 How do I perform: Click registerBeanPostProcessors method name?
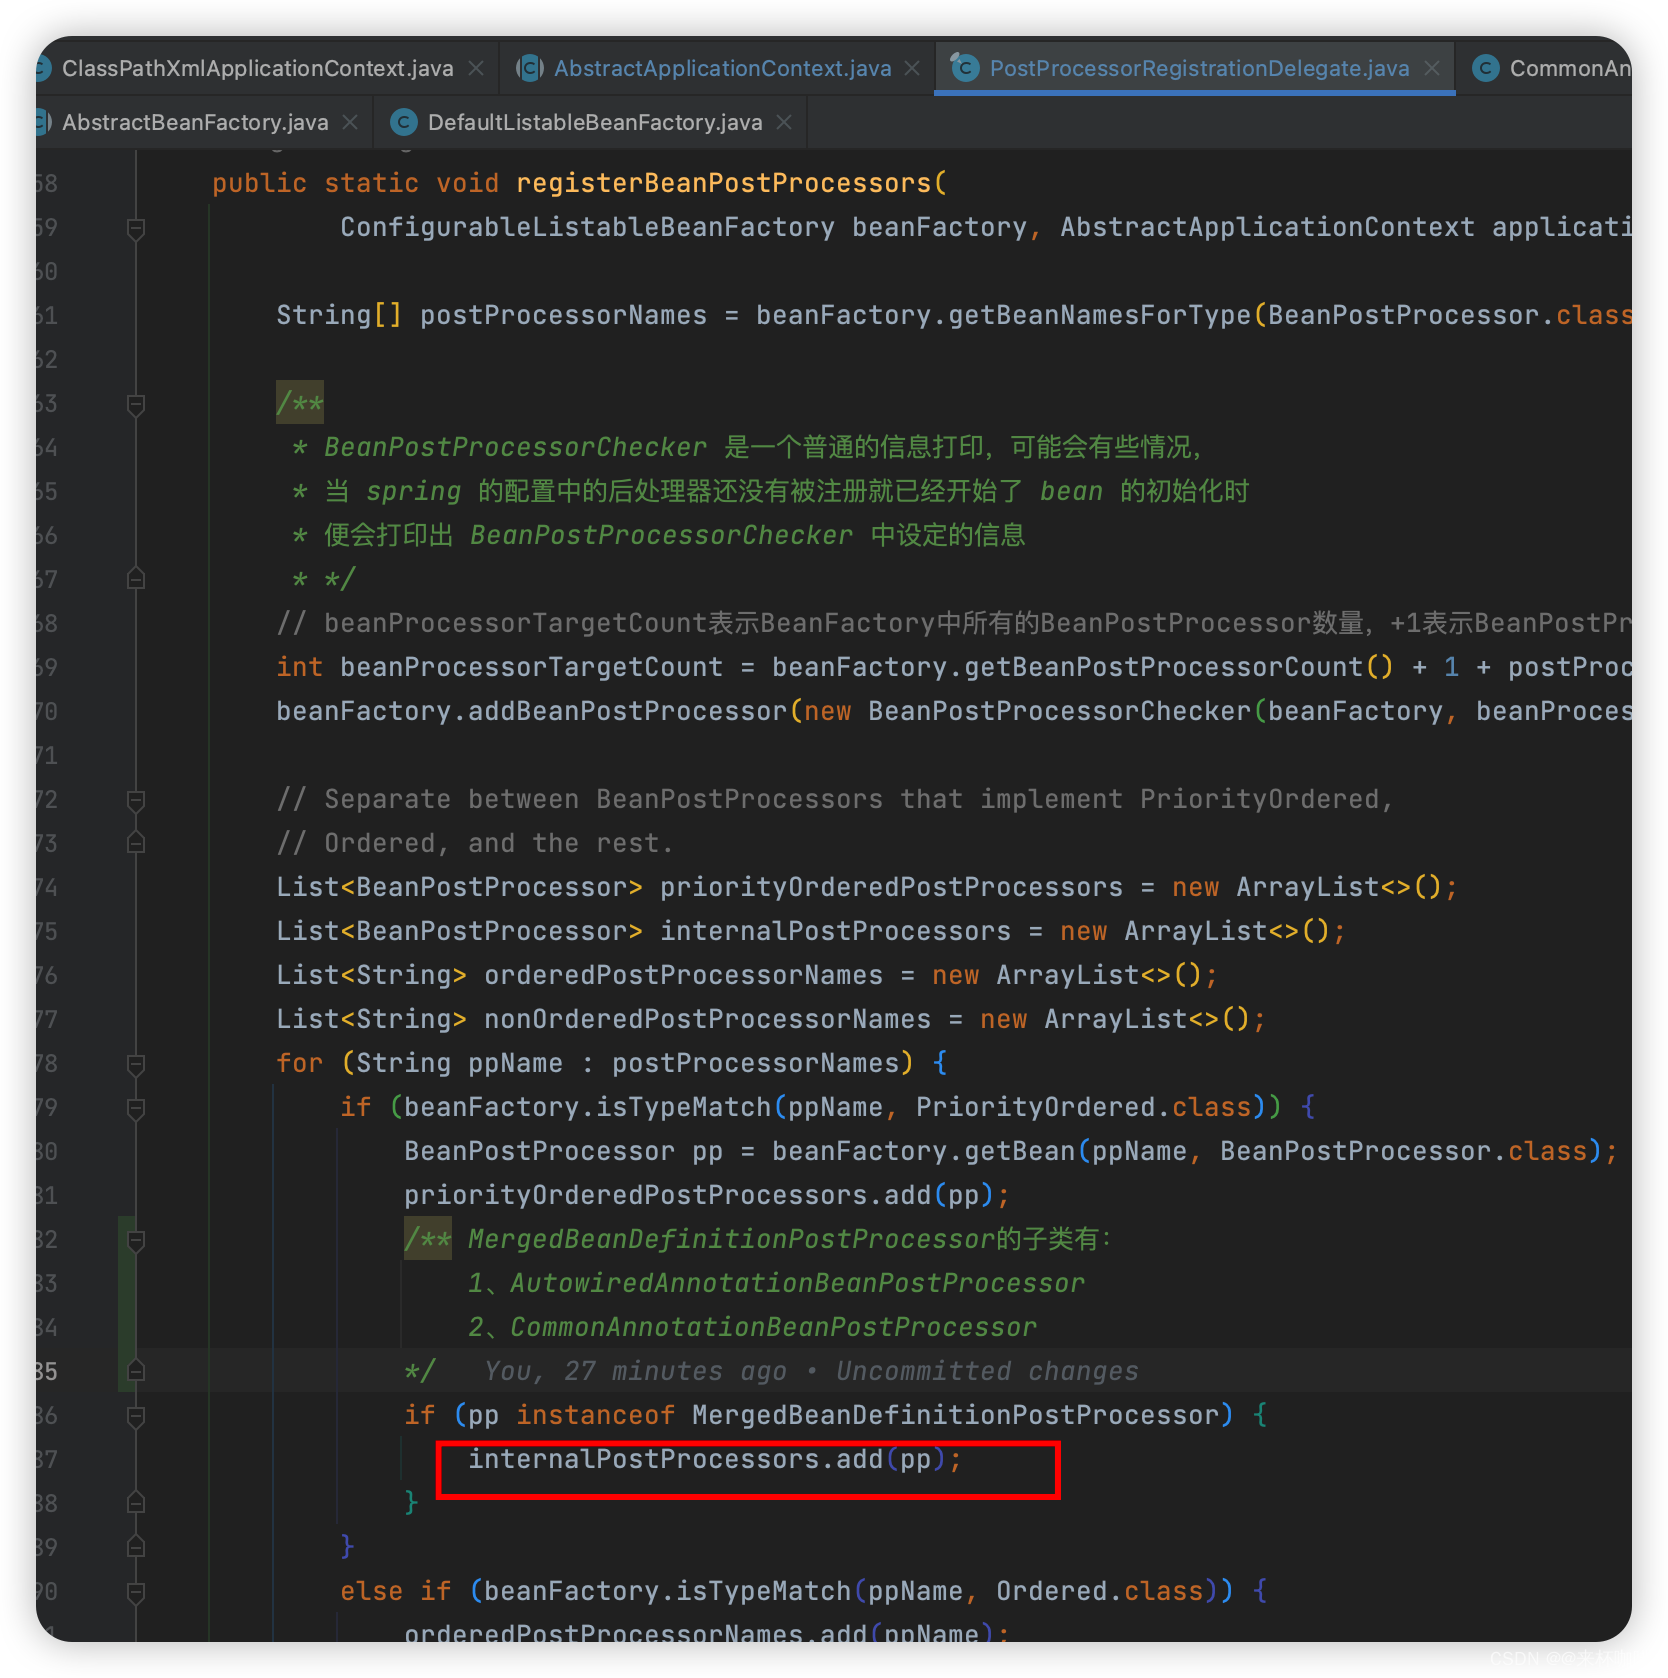[724, 183]
